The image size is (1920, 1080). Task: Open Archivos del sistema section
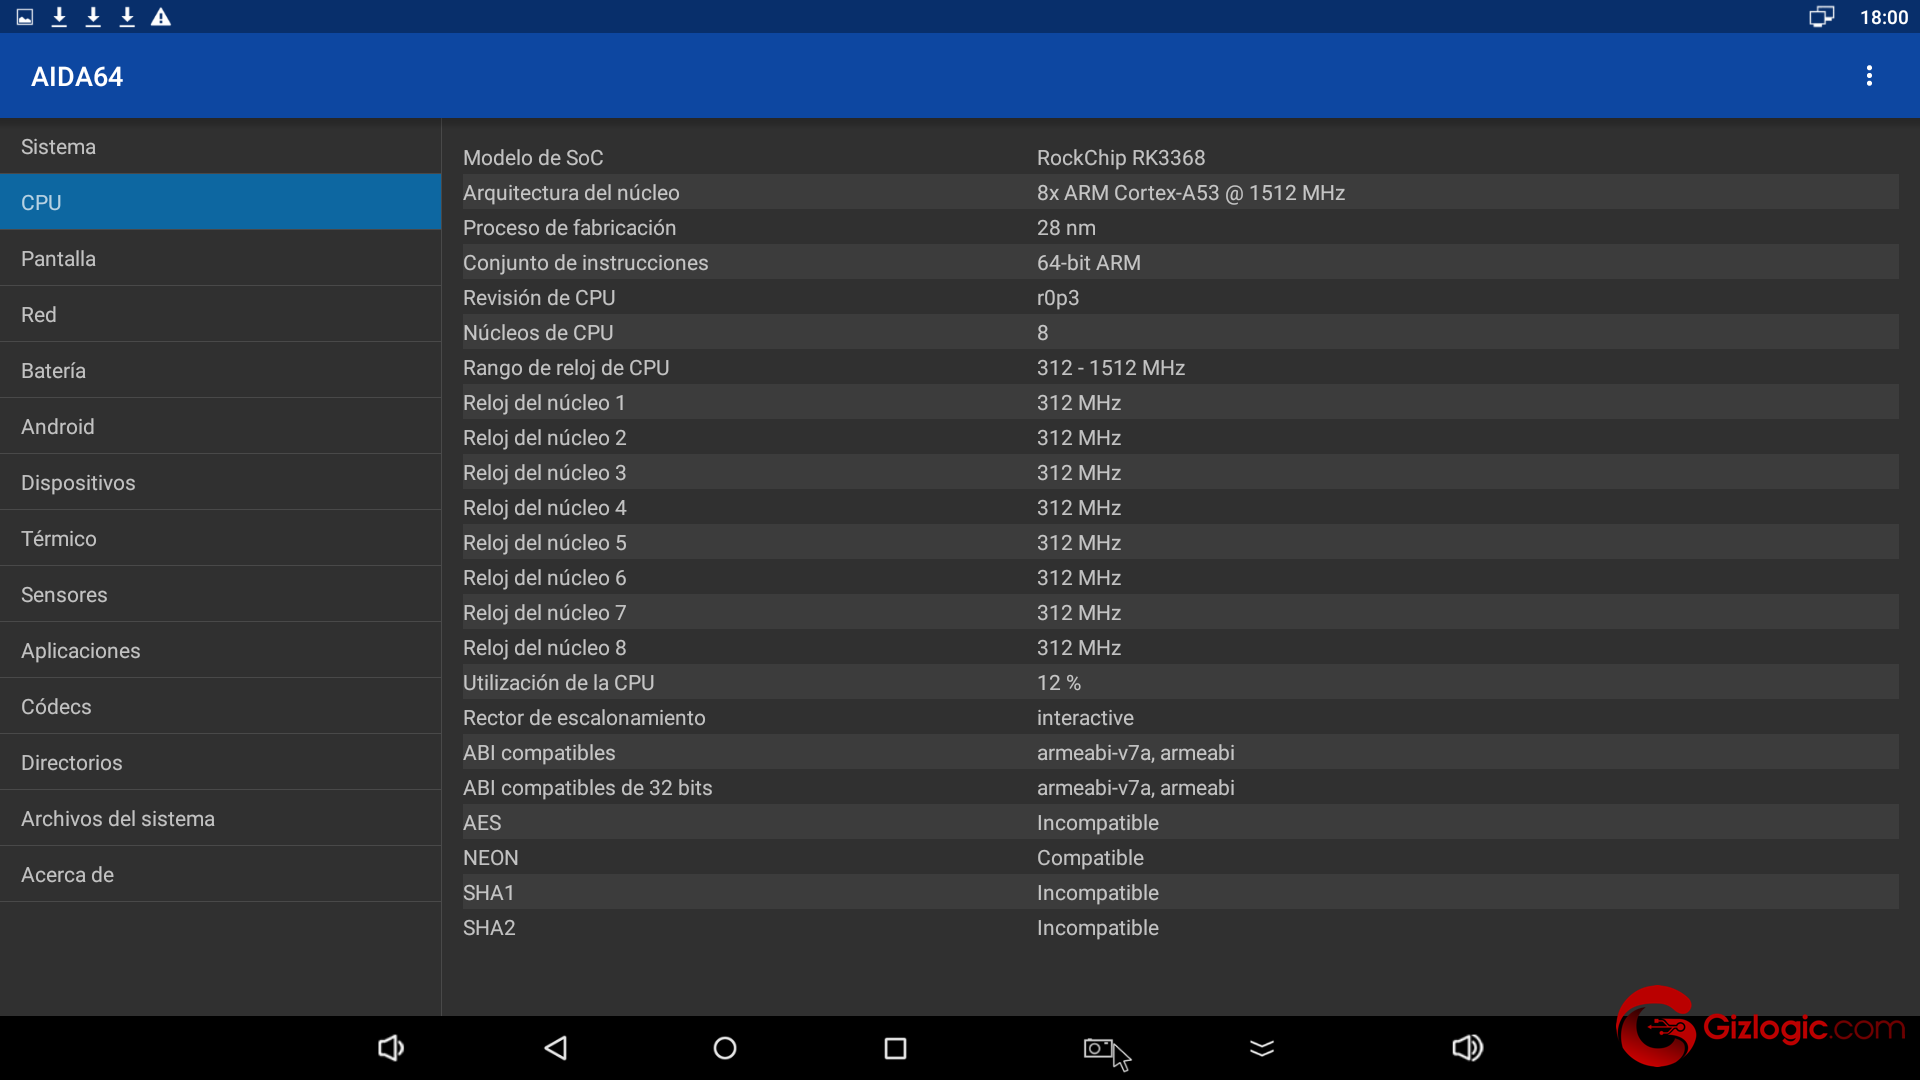click(220, 818)
